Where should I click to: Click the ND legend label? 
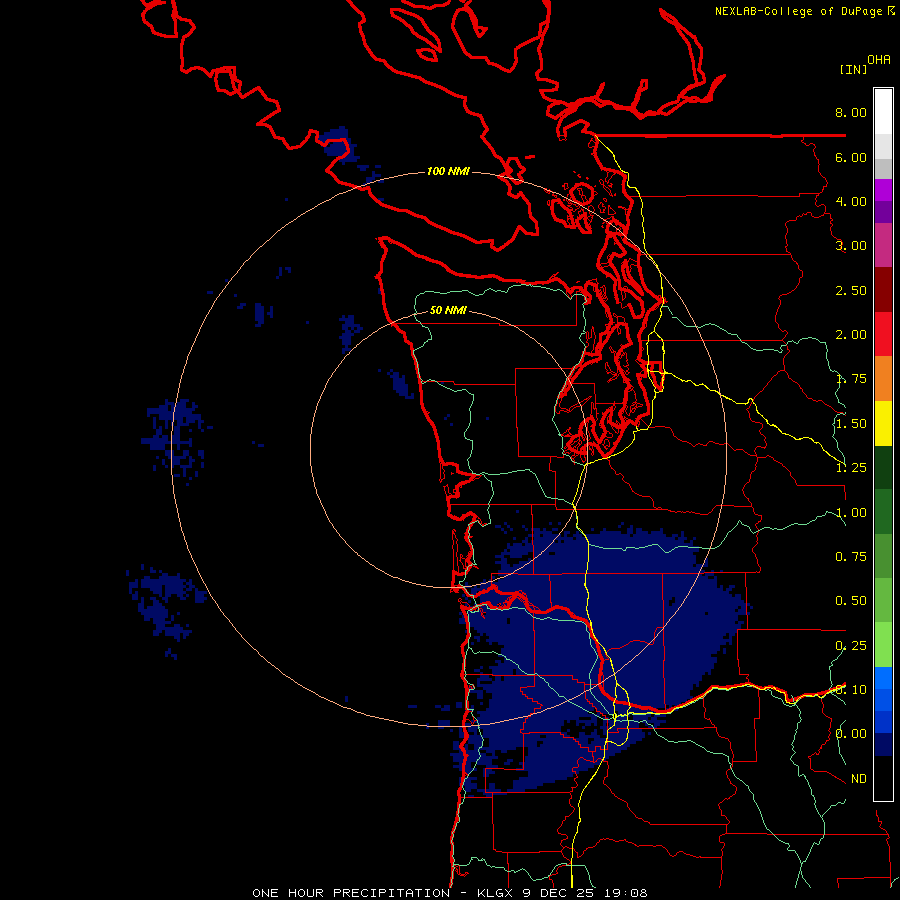tap(859, 779)
